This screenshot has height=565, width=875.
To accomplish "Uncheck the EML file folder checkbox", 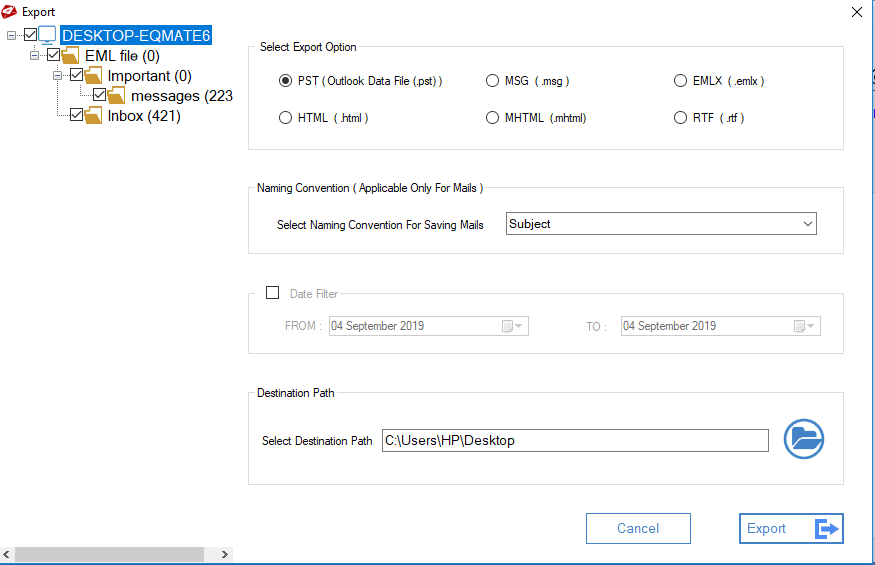I will click(x=53, y=55).
